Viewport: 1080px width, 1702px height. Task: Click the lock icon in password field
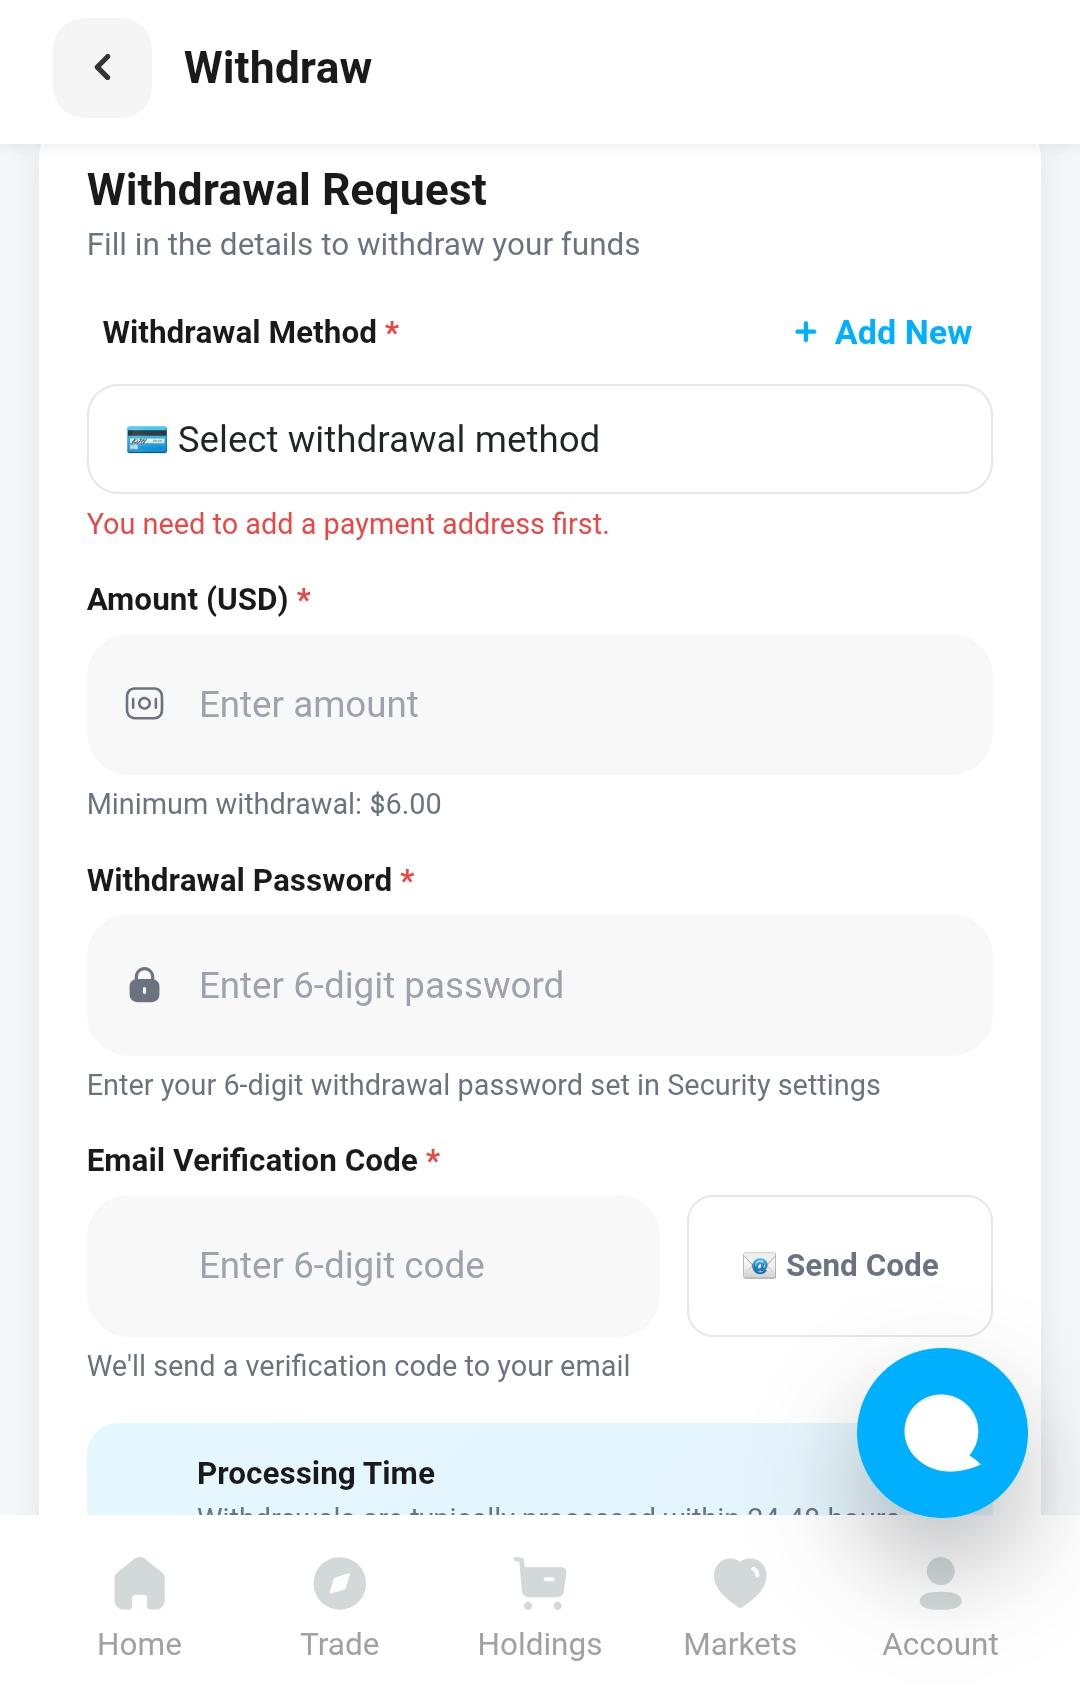click(x=145, y=985)
